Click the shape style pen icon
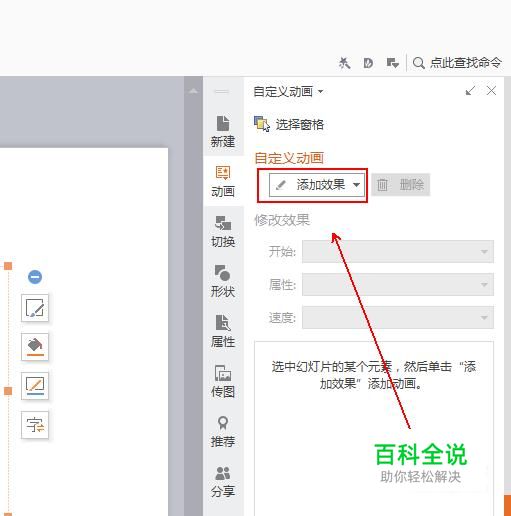 click(35, 308)
